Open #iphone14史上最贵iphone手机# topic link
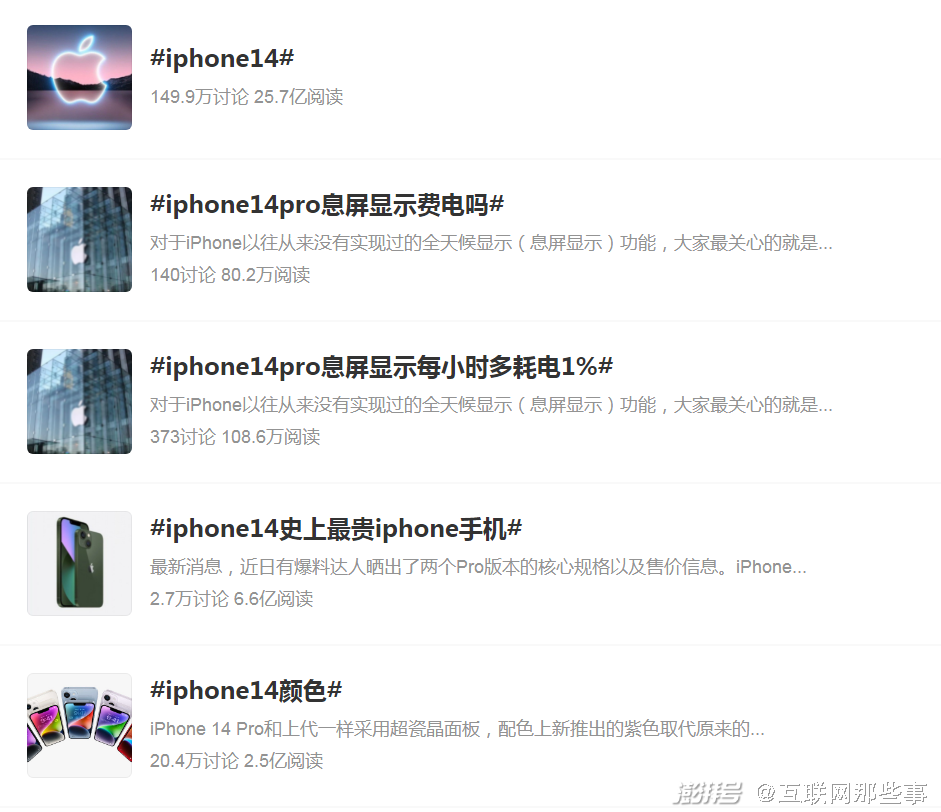 336,529
